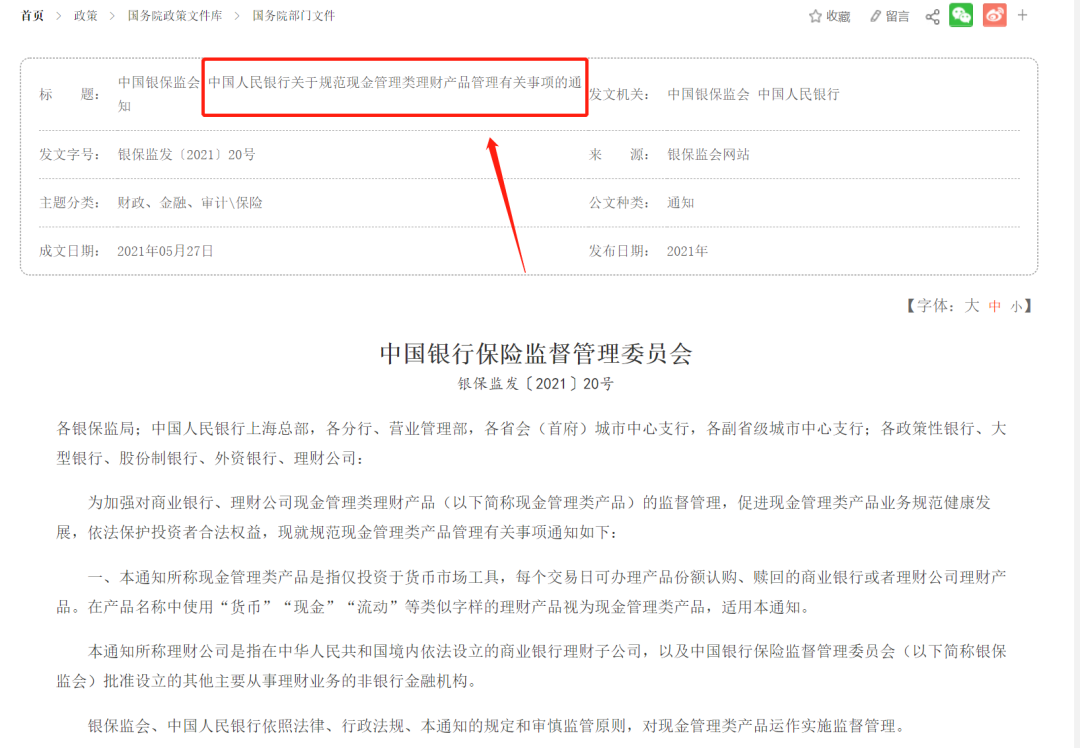Click paragraph starting 本通知所称理财公司
Screen dimensions: 1080x748
pos(532,666)
